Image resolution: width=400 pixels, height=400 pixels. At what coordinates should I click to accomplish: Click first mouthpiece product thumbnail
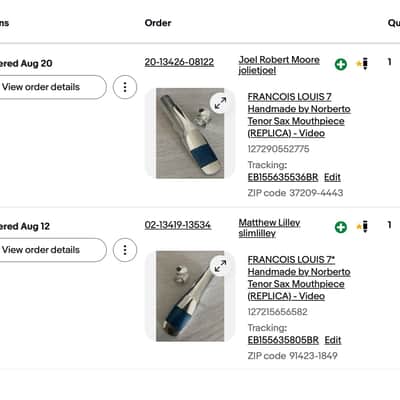click(x=190, y=133)
